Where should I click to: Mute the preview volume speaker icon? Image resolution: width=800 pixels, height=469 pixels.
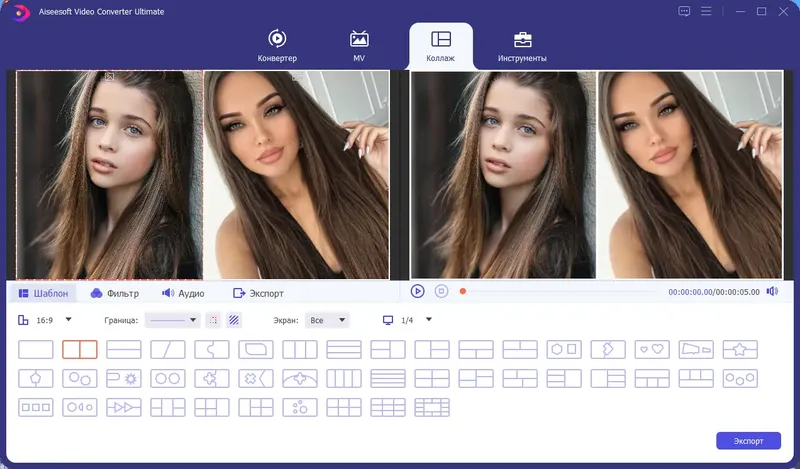[772, 291]
